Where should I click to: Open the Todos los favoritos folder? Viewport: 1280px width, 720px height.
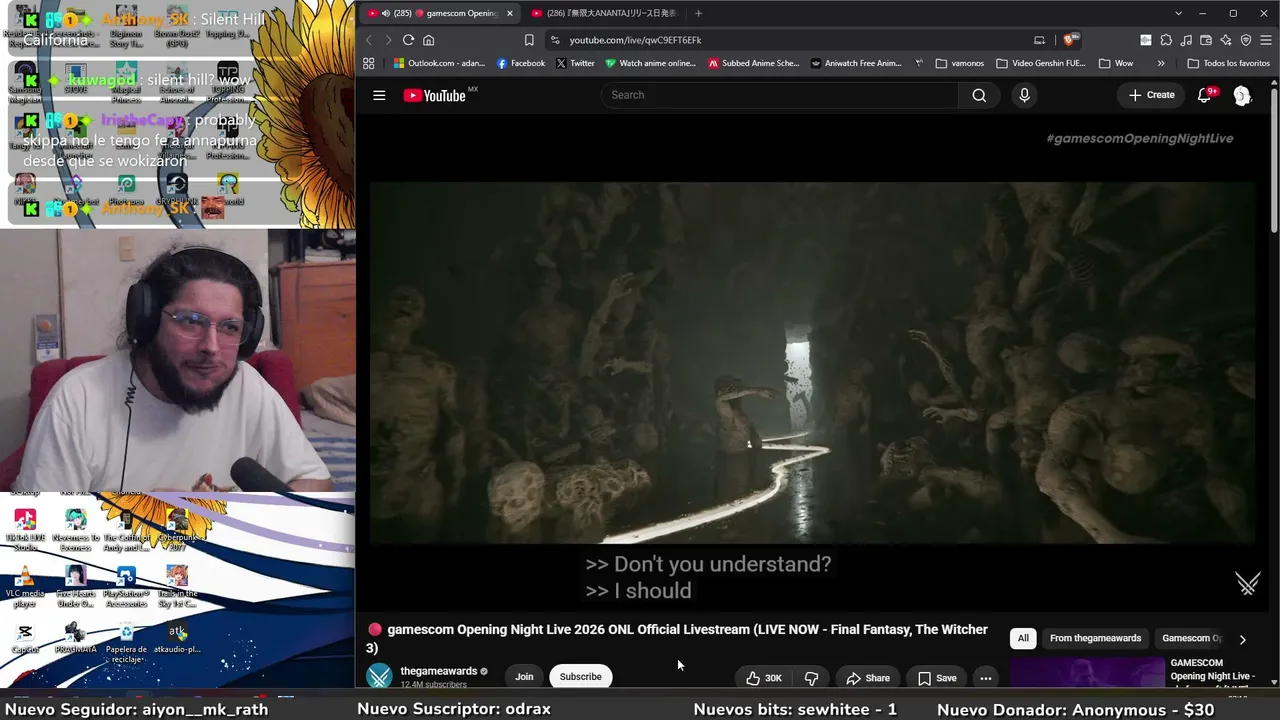(x=1229, y=63)
